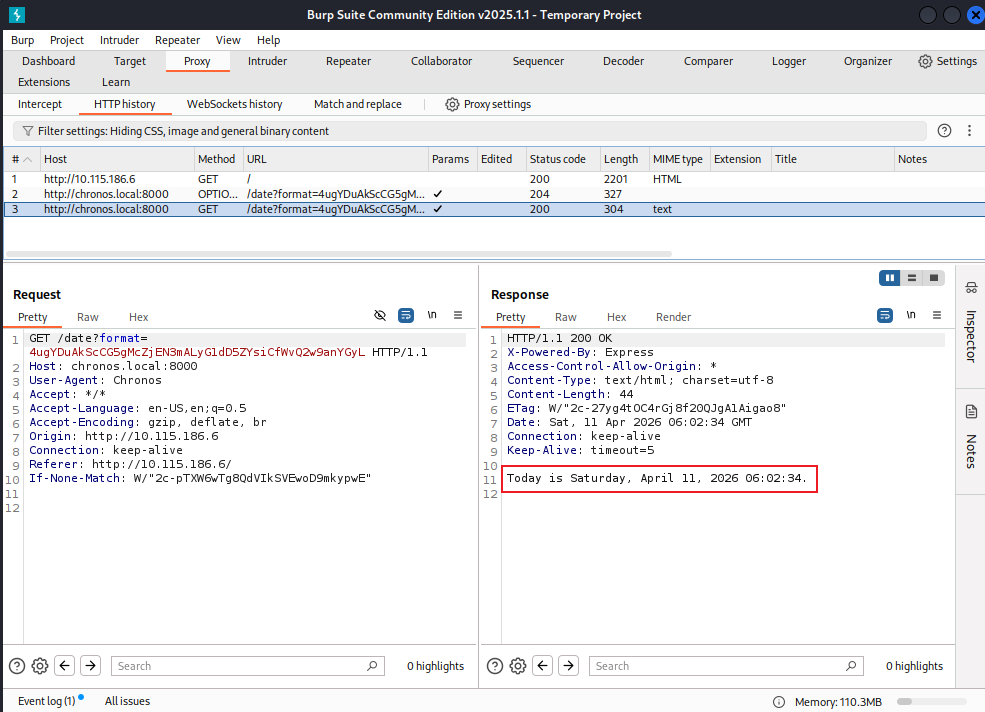
Task: Click the magnifier in the Request search box
Action: (x=372, y=665)
